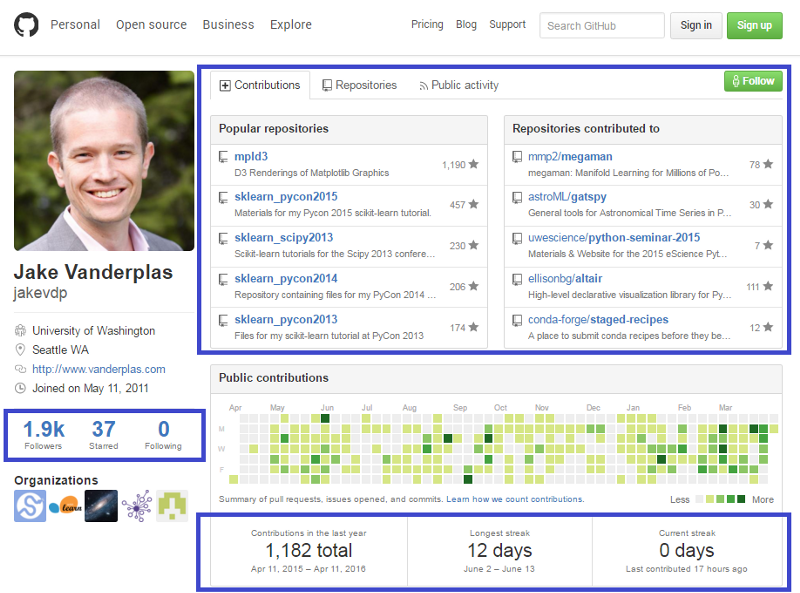Switch to the Repositories tab
The height and width of the screenshot is (593, 800).
[x=360, y=85]
